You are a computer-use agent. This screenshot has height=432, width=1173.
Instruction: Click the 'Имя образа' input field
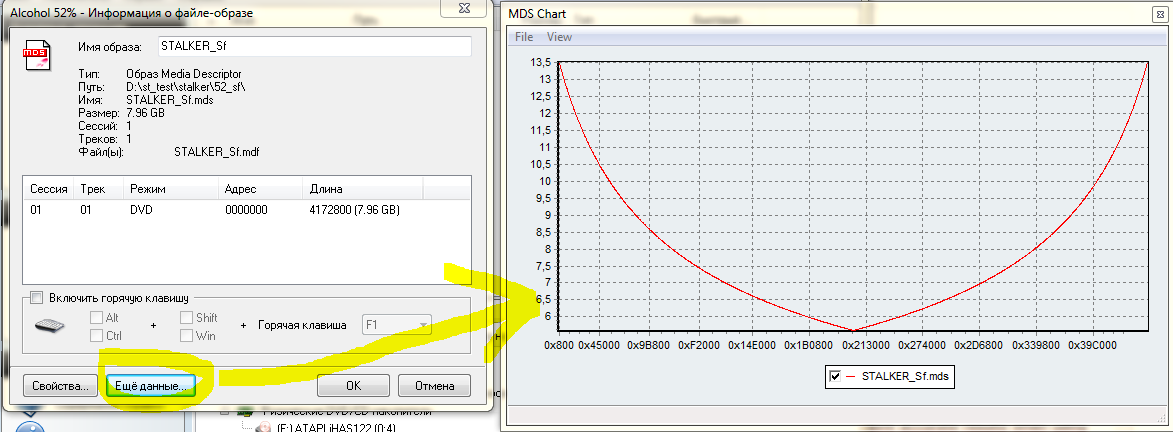tap(314, 47)
